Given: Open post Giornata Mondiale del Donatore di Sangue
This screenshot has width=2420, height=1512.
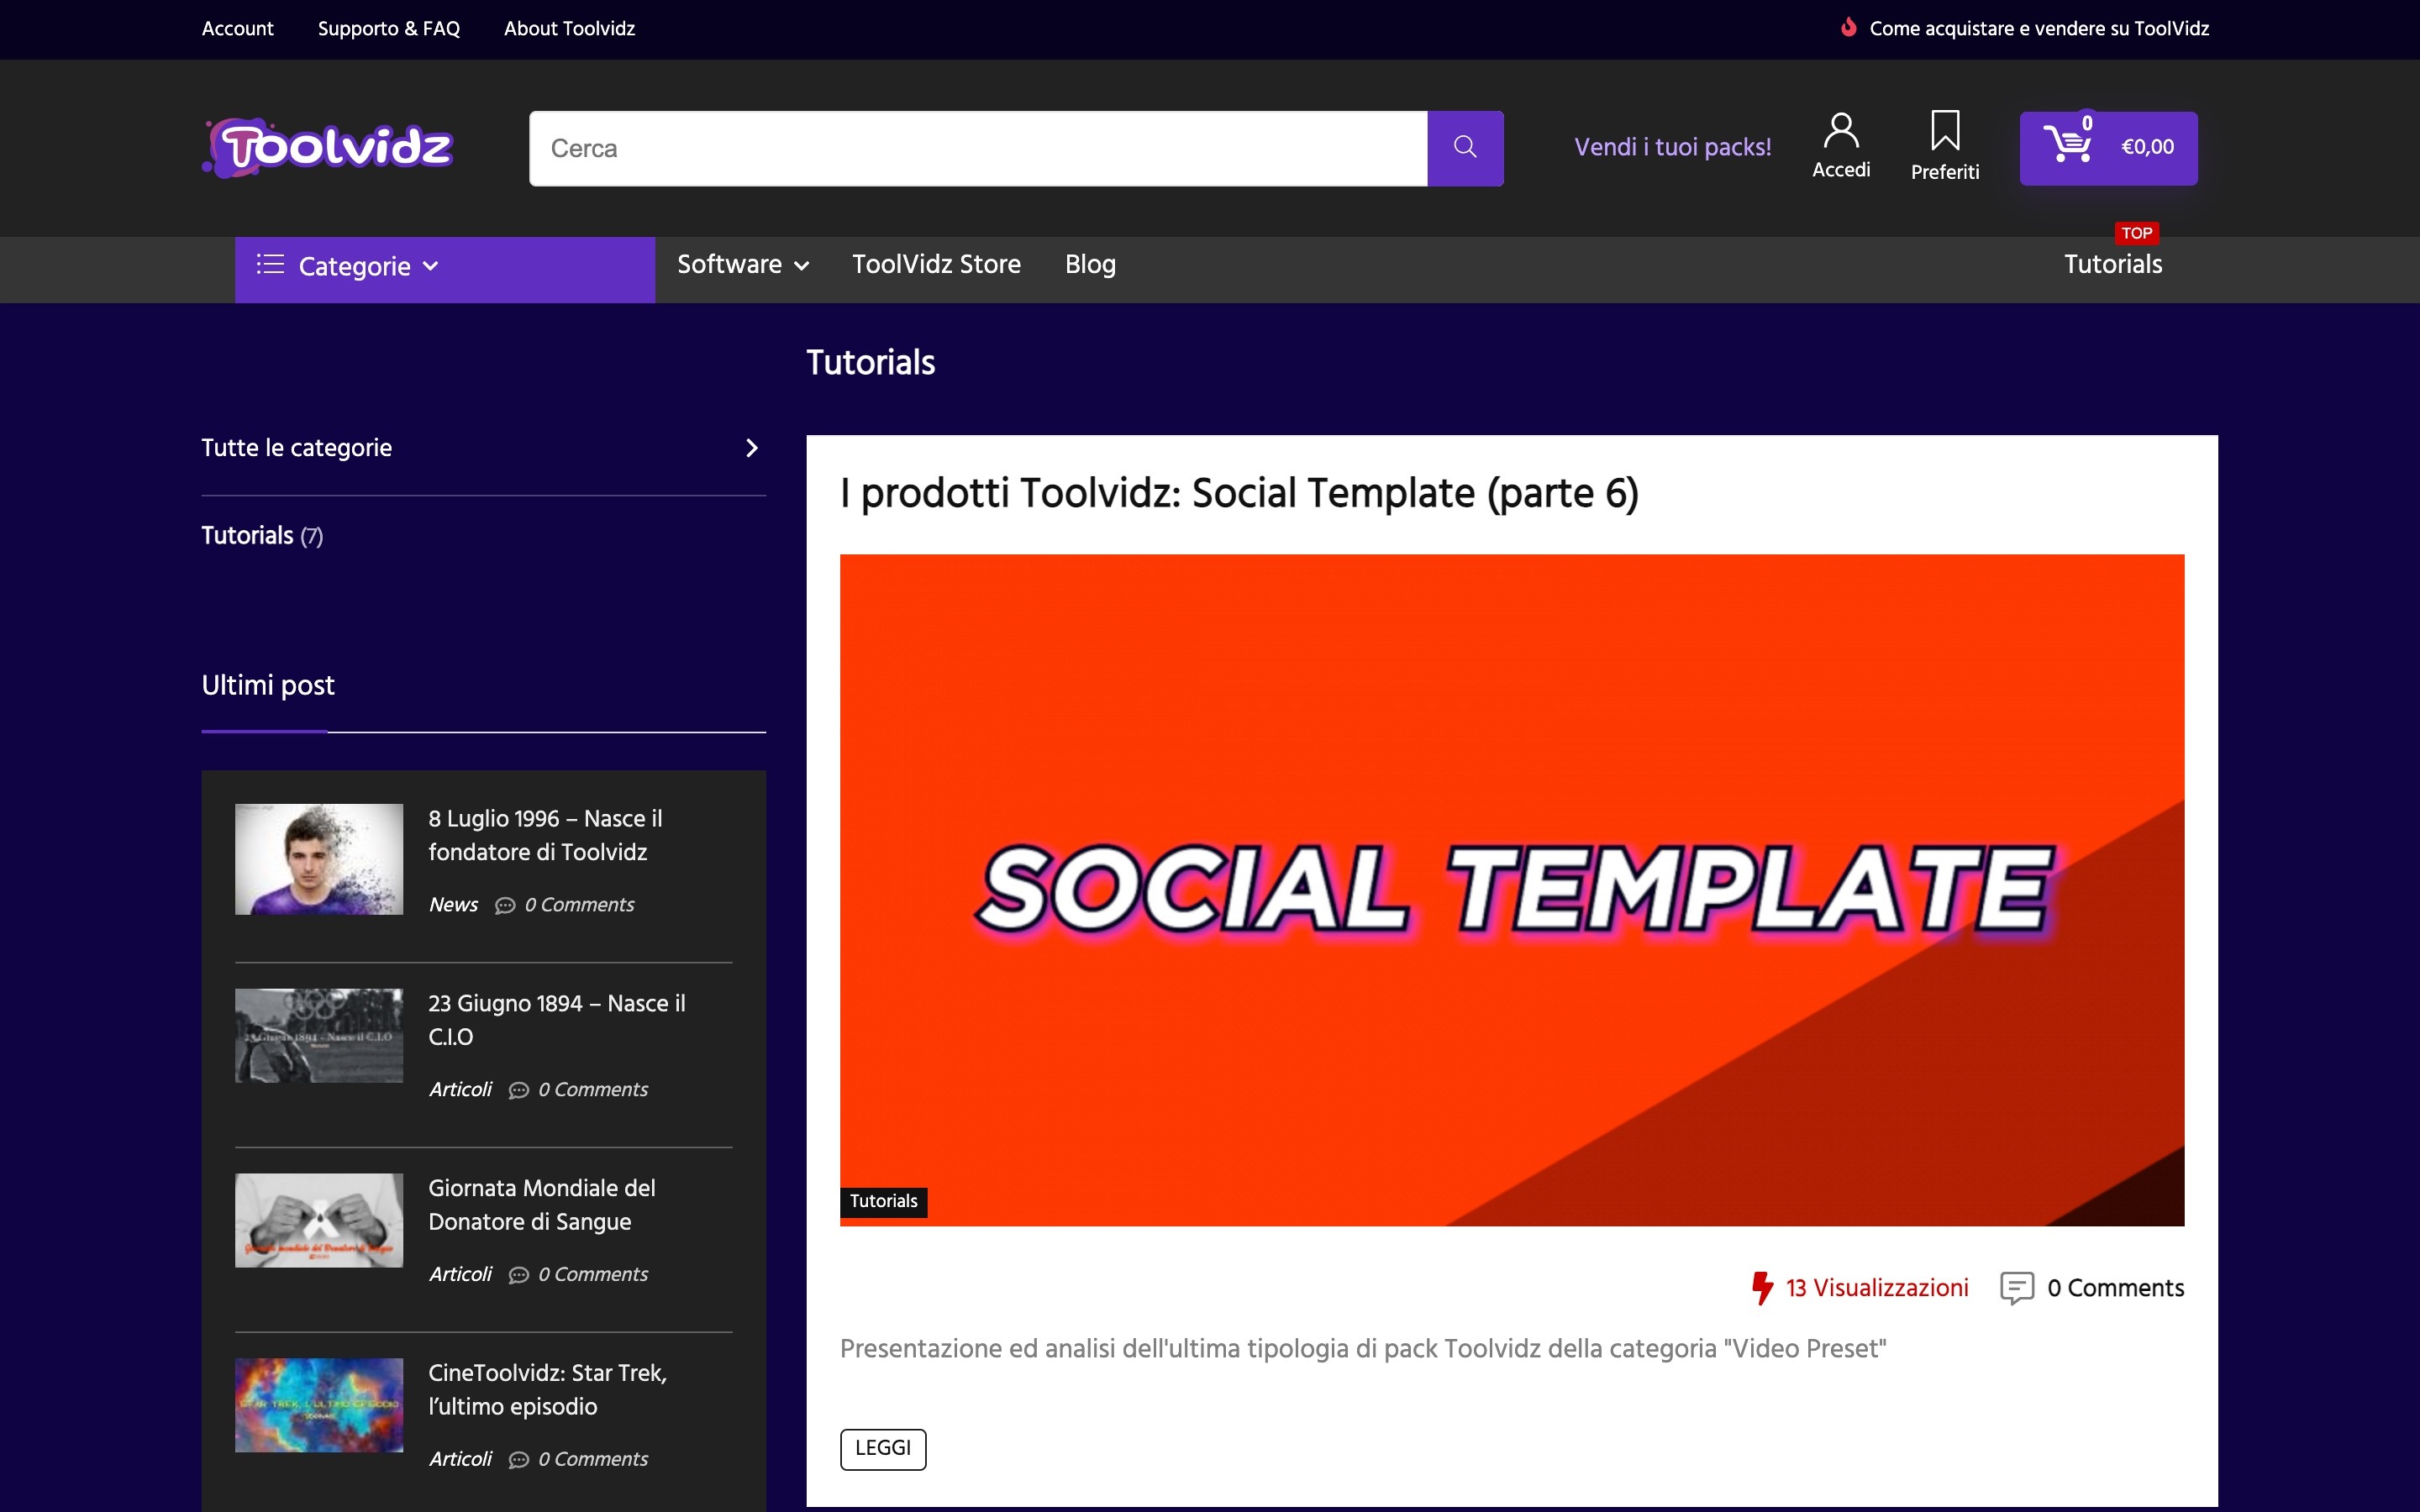Looking at the screenshot, I should 542,1205.
